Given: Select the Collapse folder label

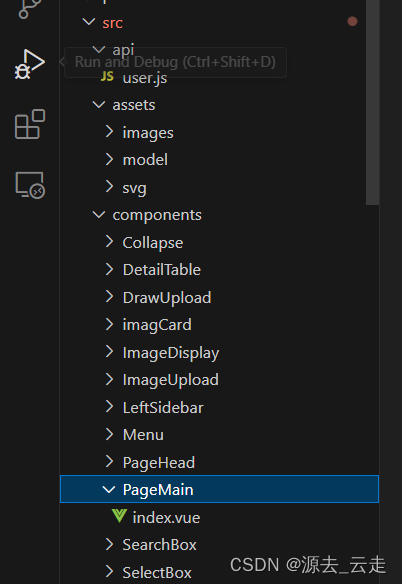Looking at the screenshot, I should point(153,243).
